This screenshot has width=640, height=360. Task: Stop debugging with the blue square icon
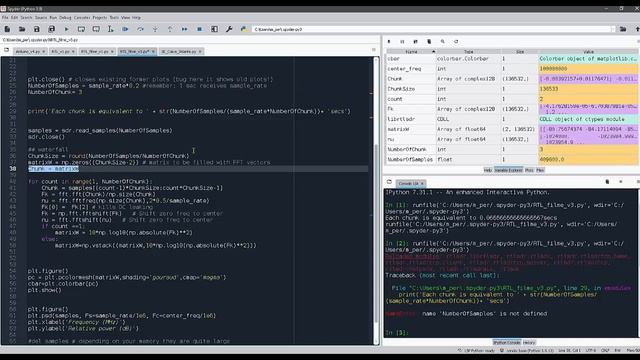pos(199,29)
